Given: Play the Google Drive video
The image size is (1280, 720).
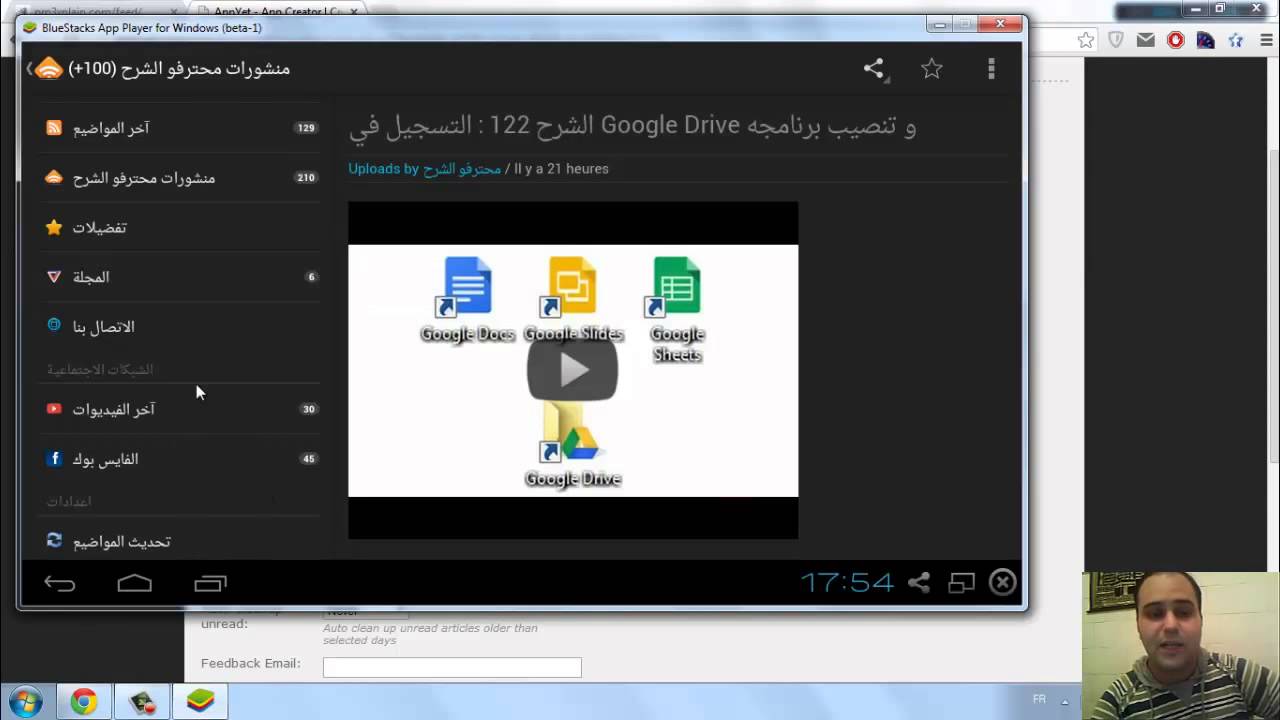Looking at the screenshot, I should point(572,370).
